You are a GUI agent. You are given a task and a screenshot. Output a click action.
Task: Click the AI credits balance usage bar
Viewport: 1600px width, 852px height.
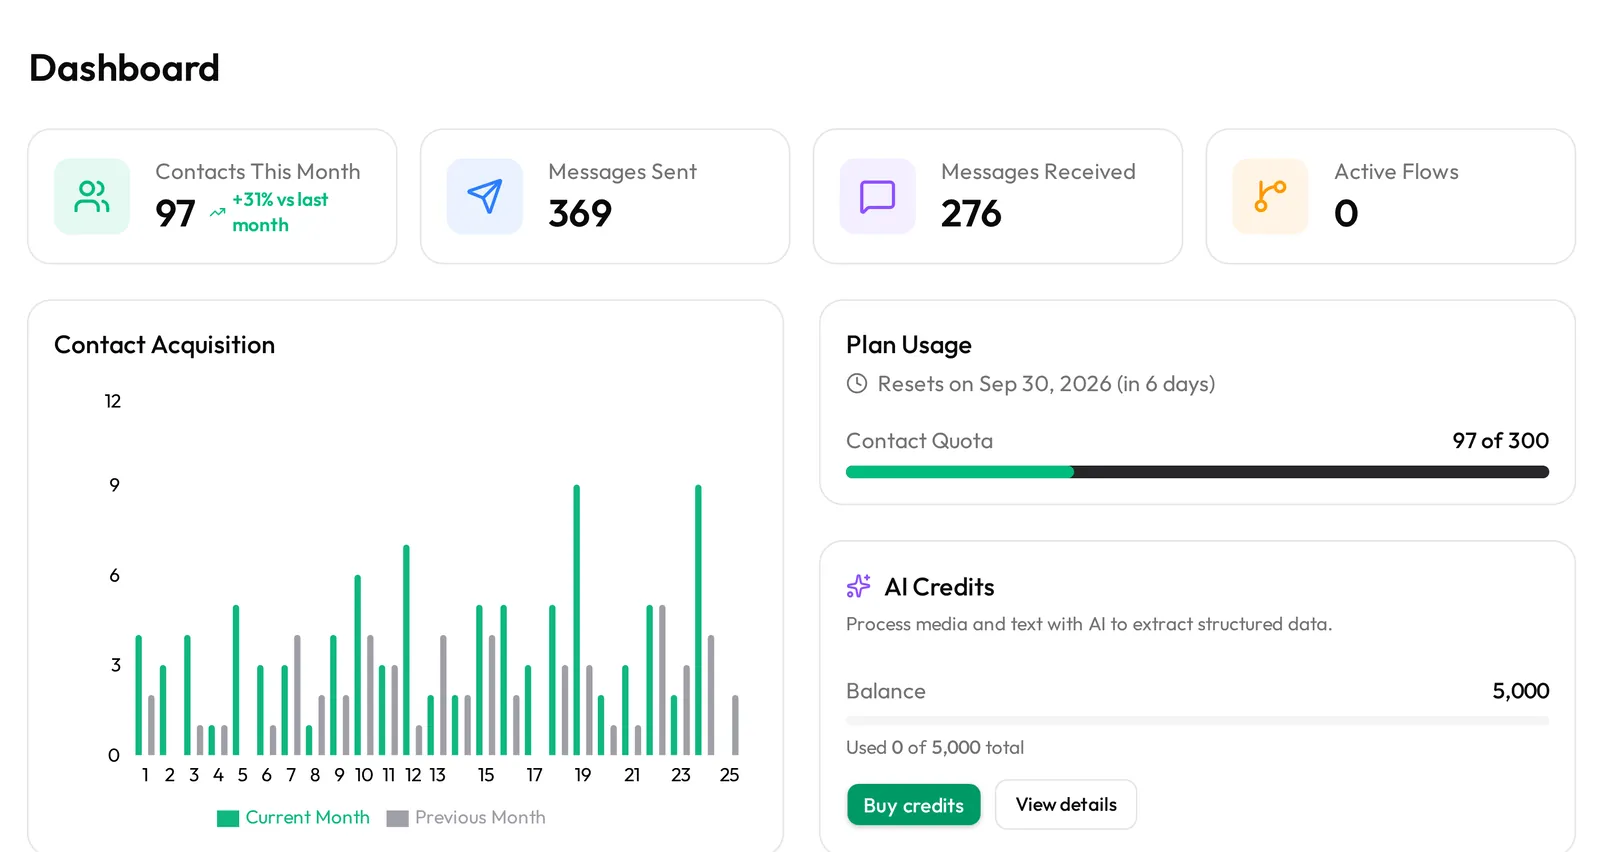pos(1197,720)
